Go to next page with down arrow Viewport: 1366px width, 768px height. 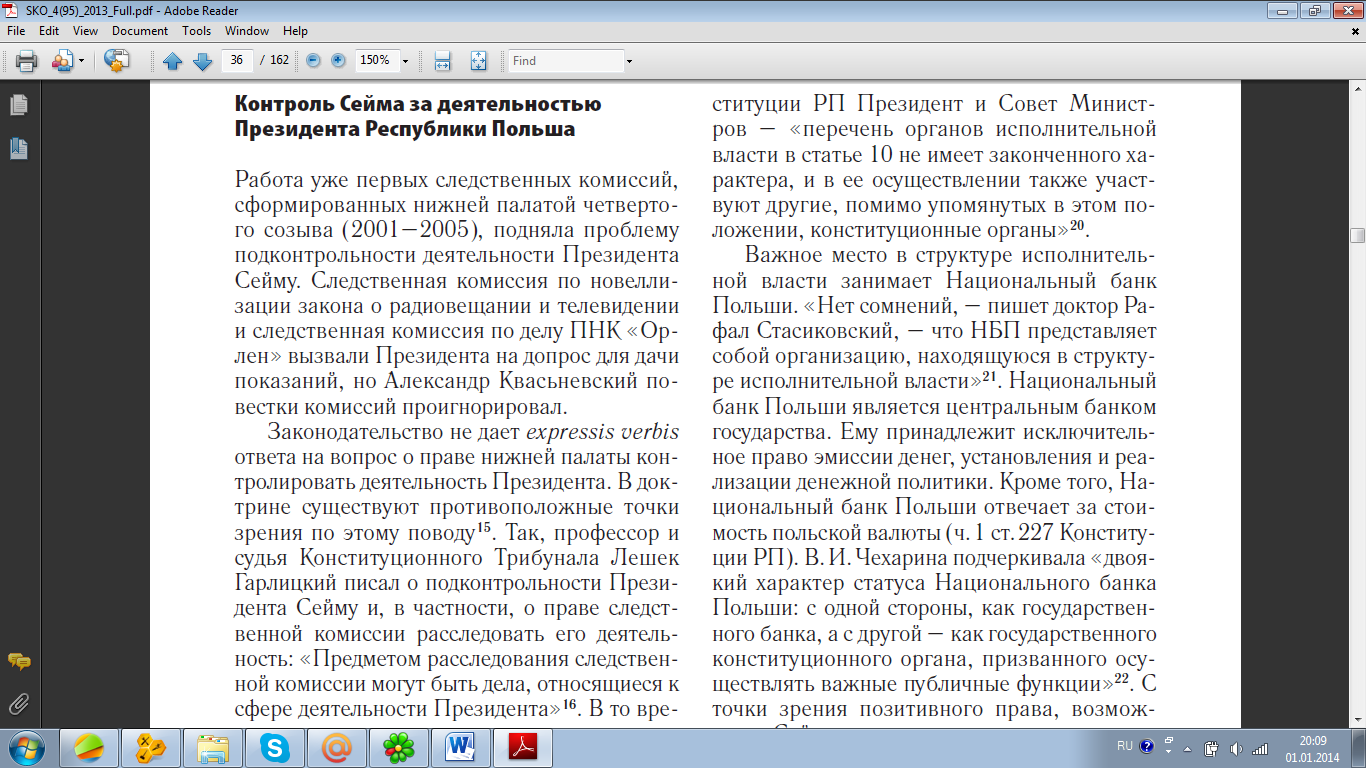202,61
